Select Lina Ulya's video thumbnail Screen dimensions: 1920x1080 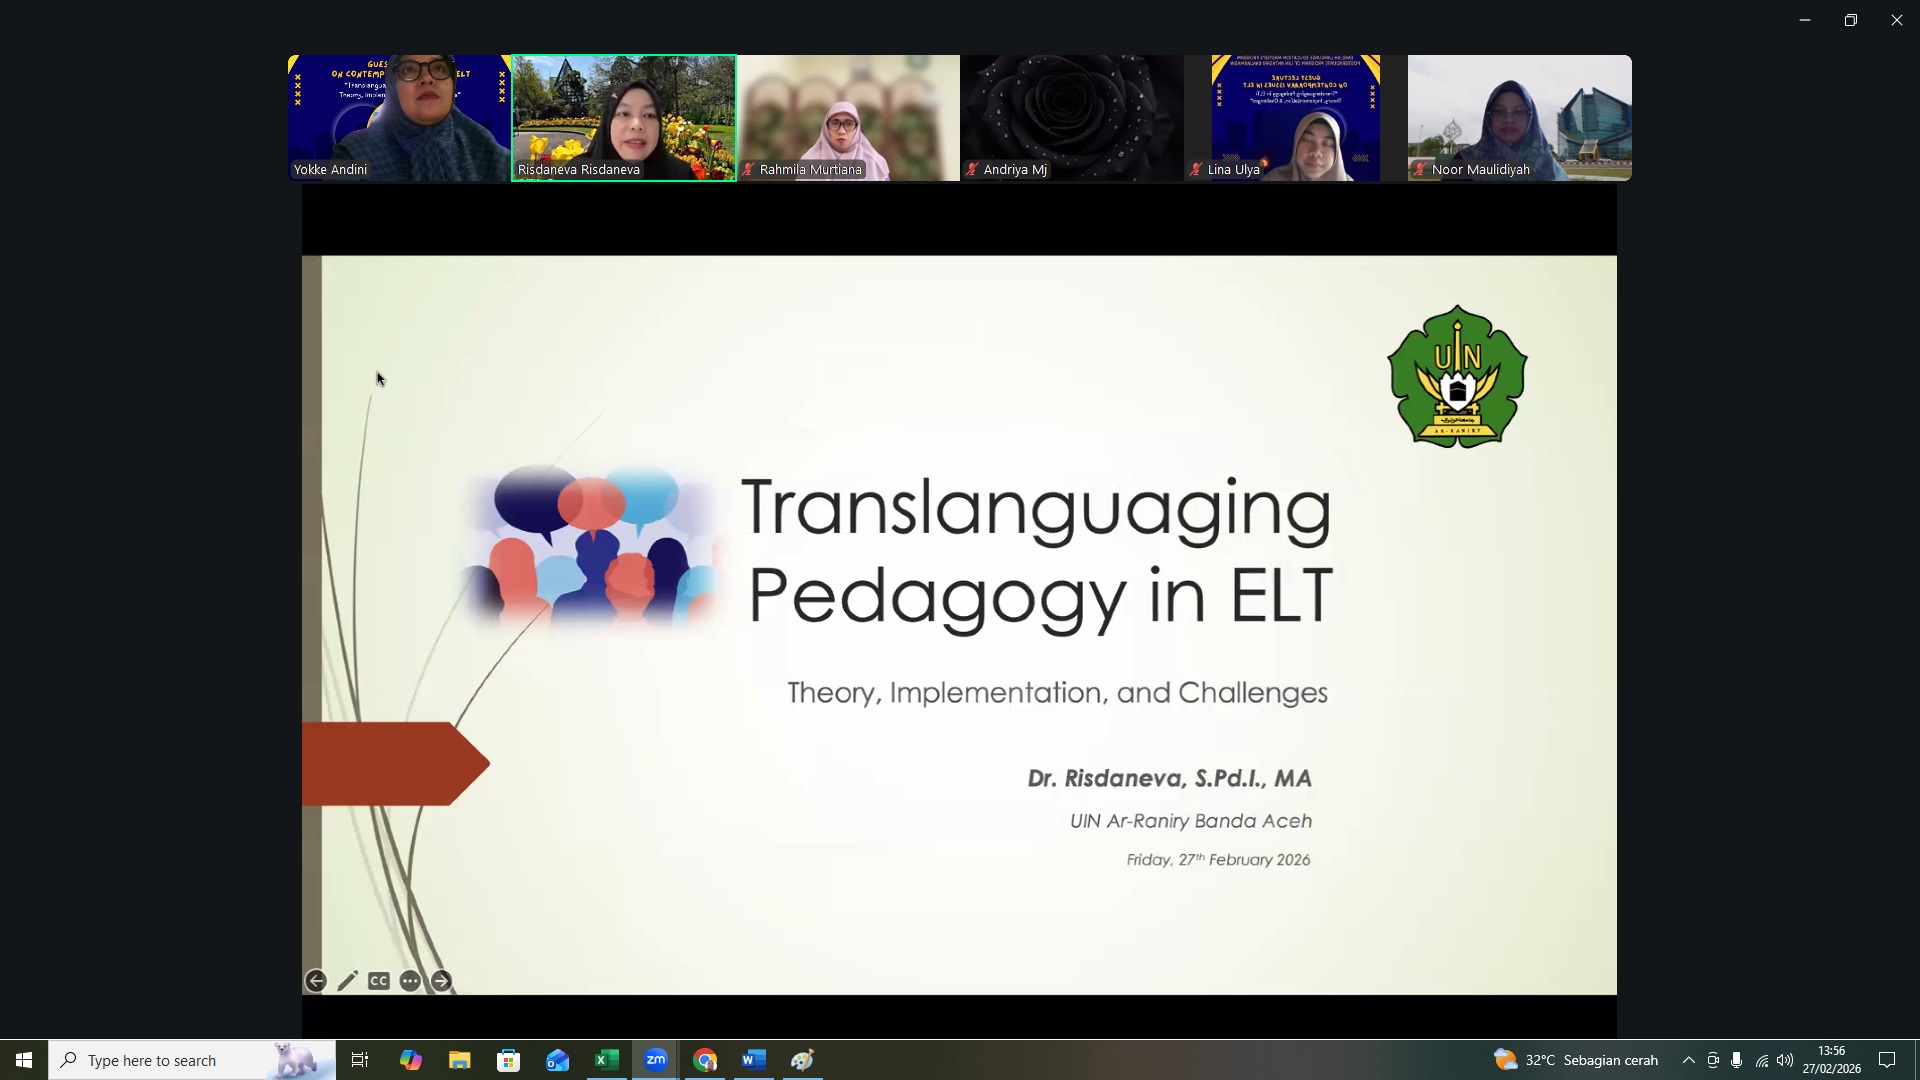1296,118
